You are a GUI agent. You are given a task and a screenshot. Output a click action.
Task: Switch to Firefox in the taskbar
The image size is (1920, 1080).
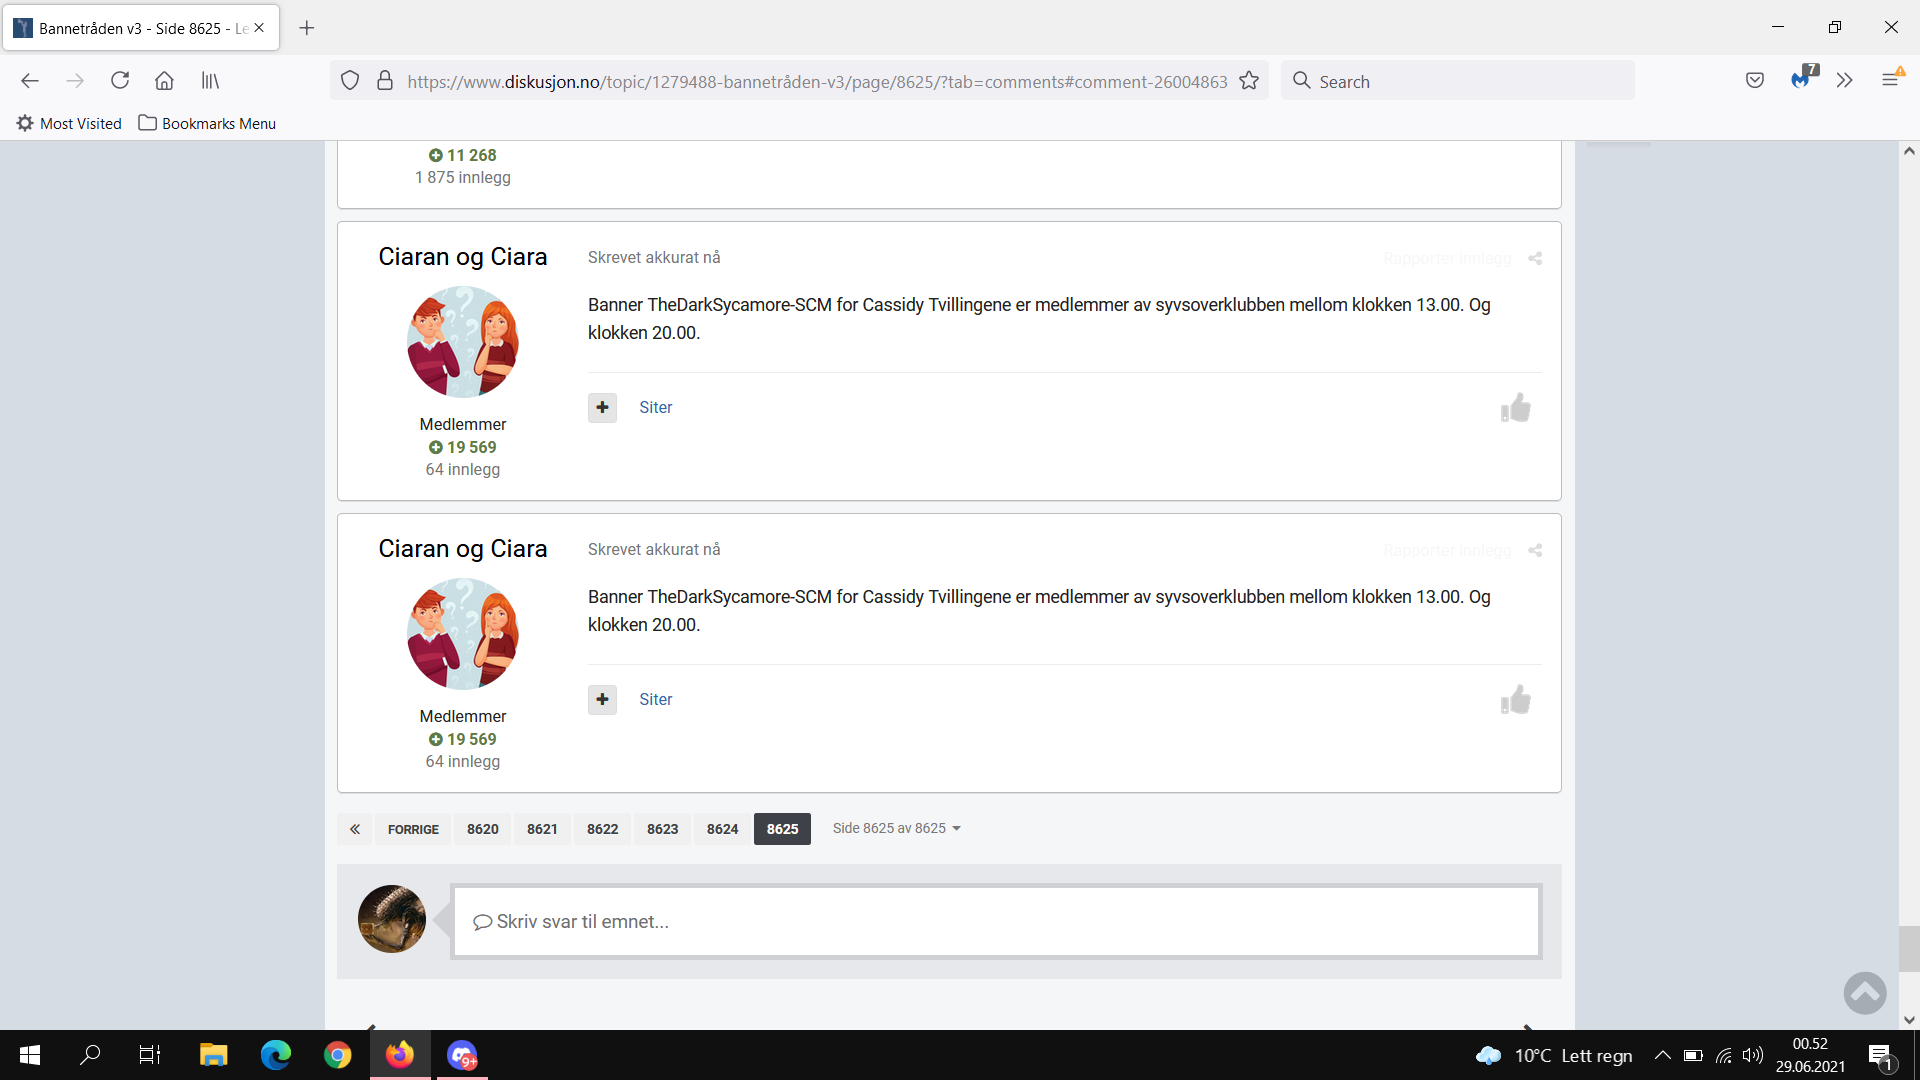400,1055
